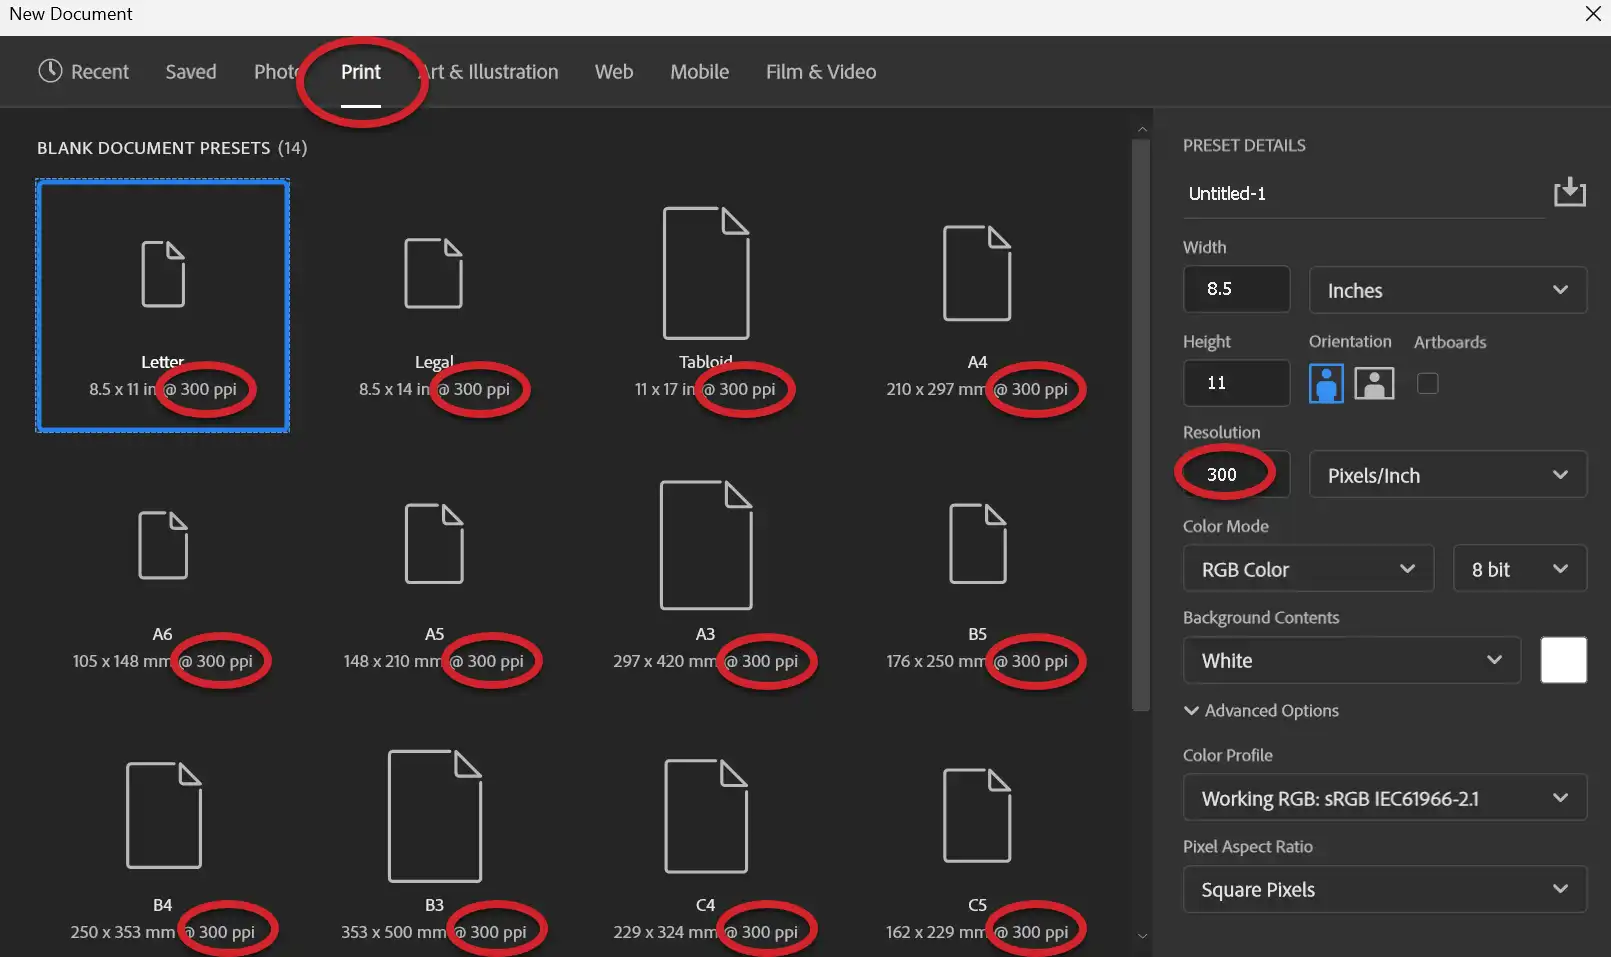
Task: Open the White background contents dropdown
Action: [x=1352, y=660]
